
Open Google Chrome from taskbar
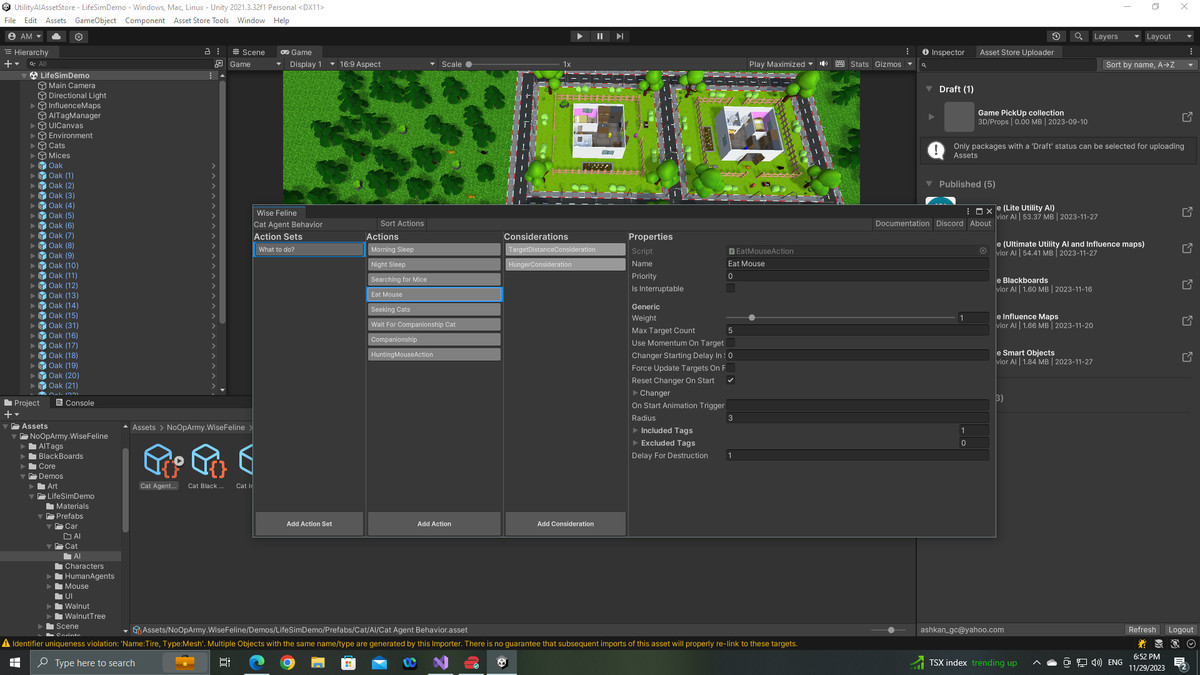point(287,662)
